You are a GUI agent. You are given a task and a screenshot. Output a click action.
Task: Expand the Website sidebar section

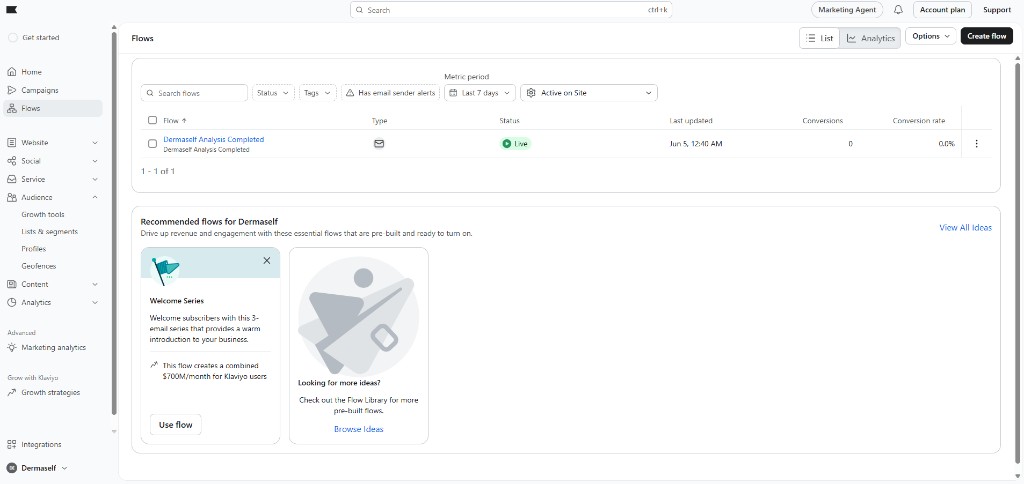point(95,142)
